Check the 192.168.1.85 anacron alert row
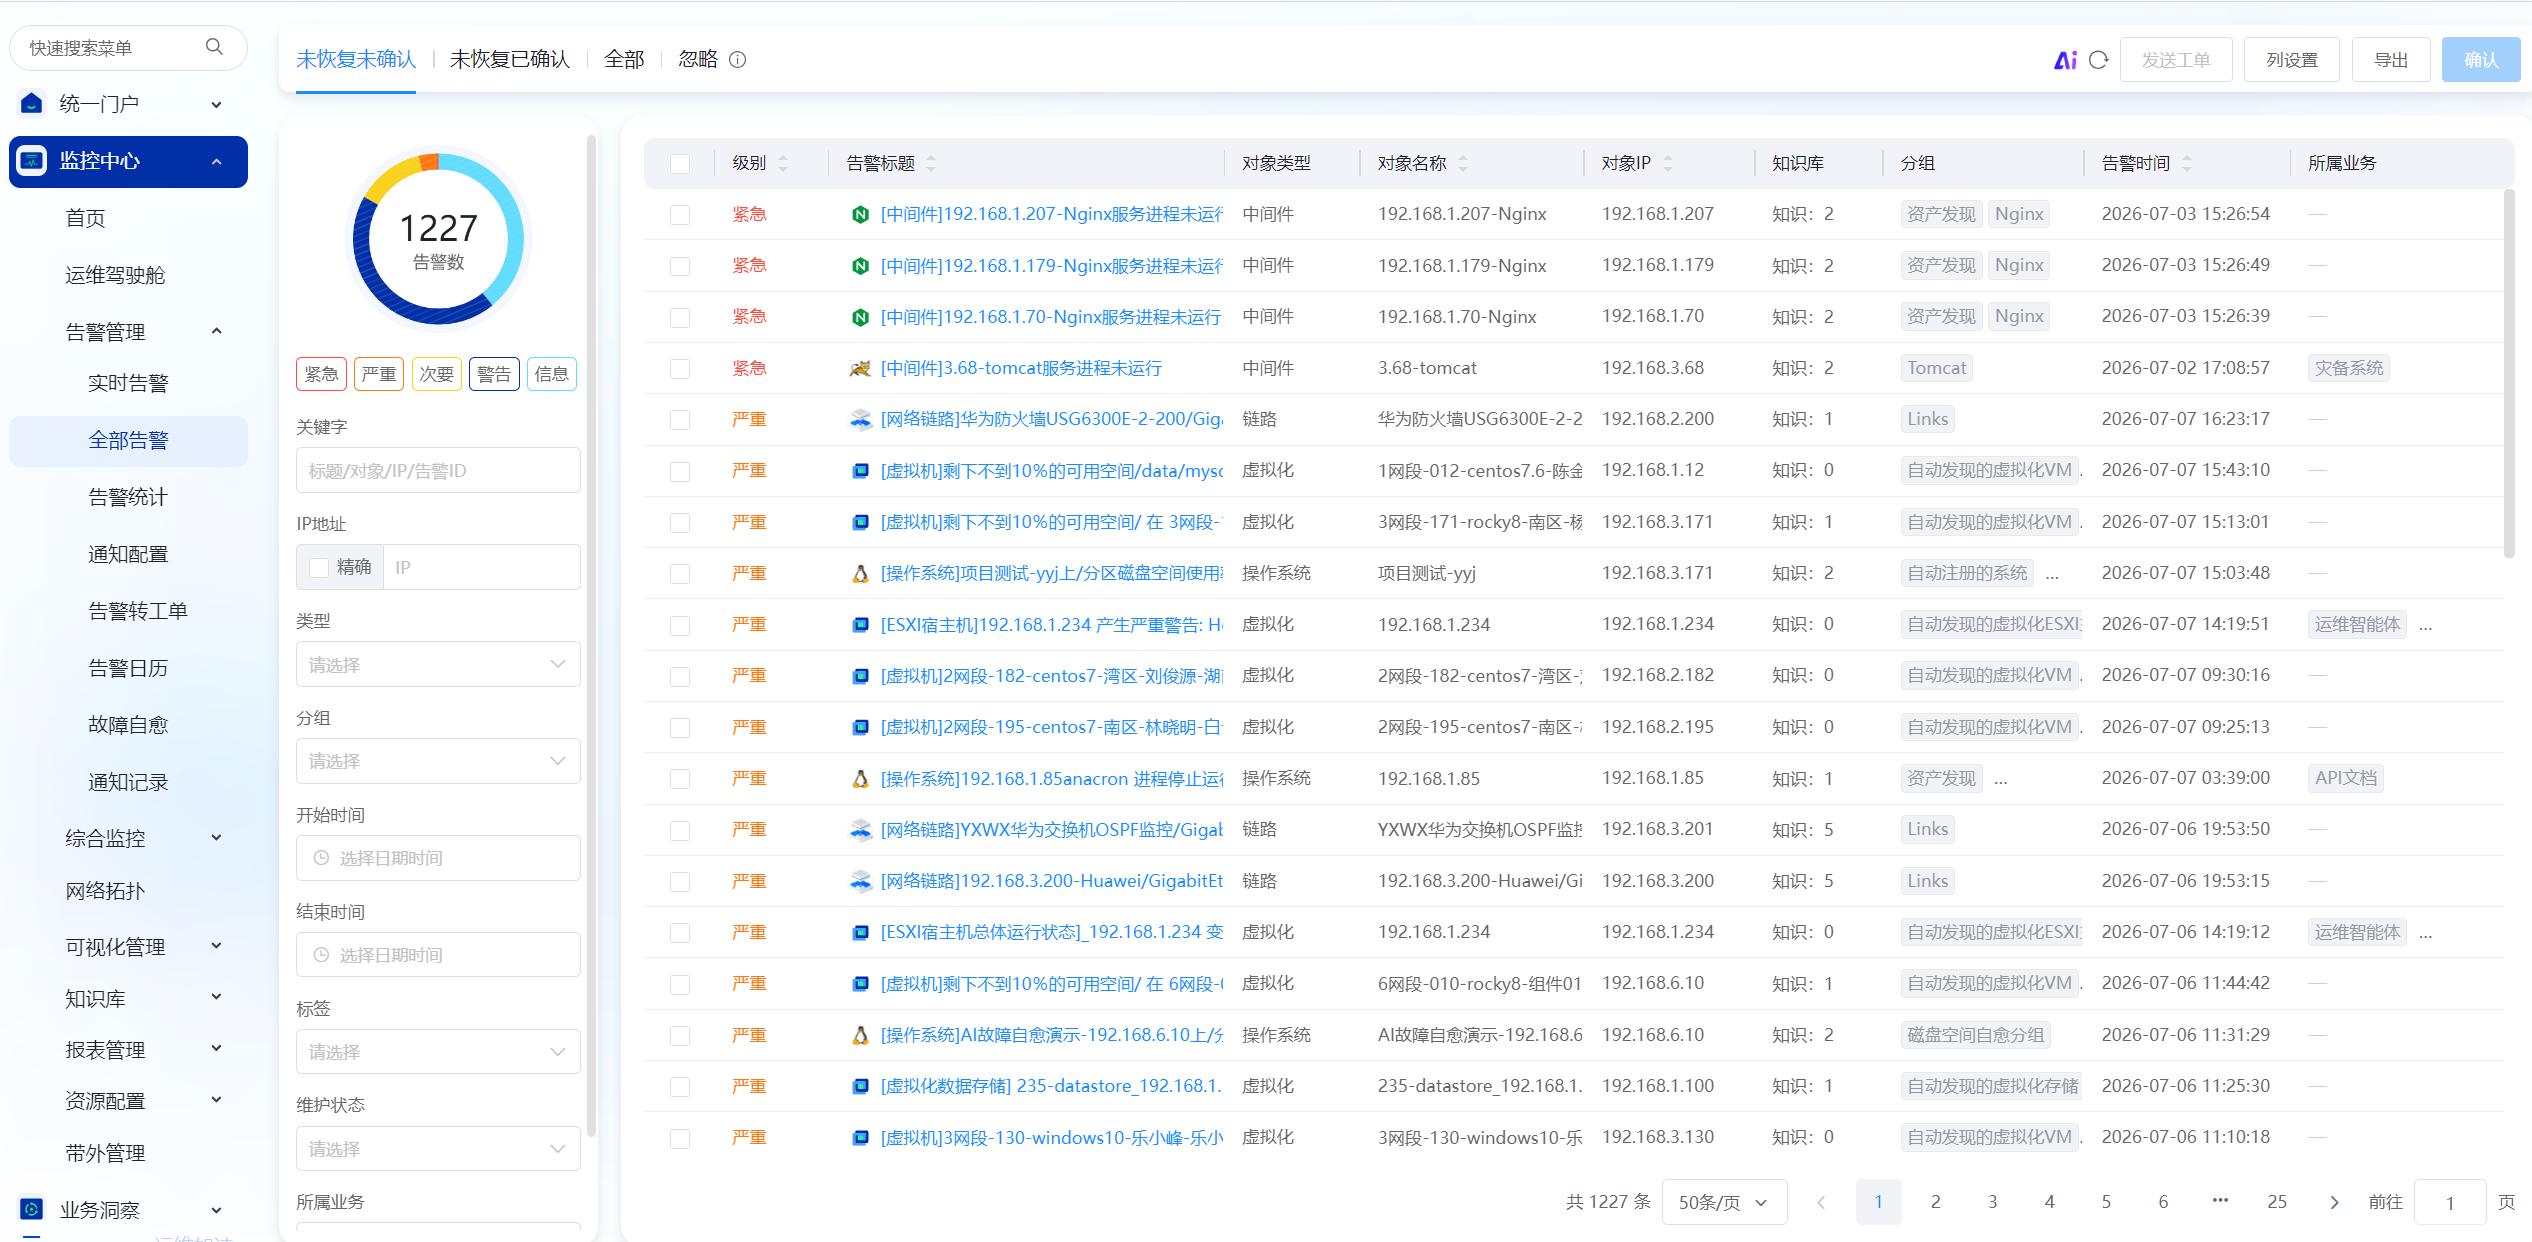2532x1242 pixels. click(680, 778)
